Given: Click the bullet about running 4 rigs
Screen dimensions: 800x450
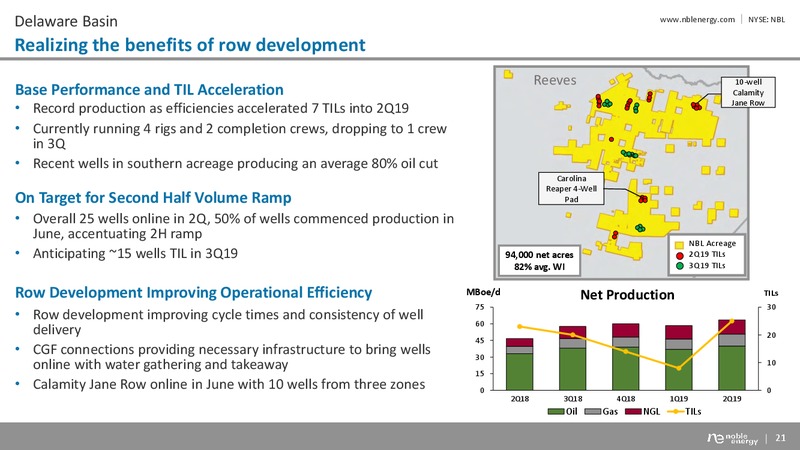Looking at the screenshot, I should click(x=240, y=136).
